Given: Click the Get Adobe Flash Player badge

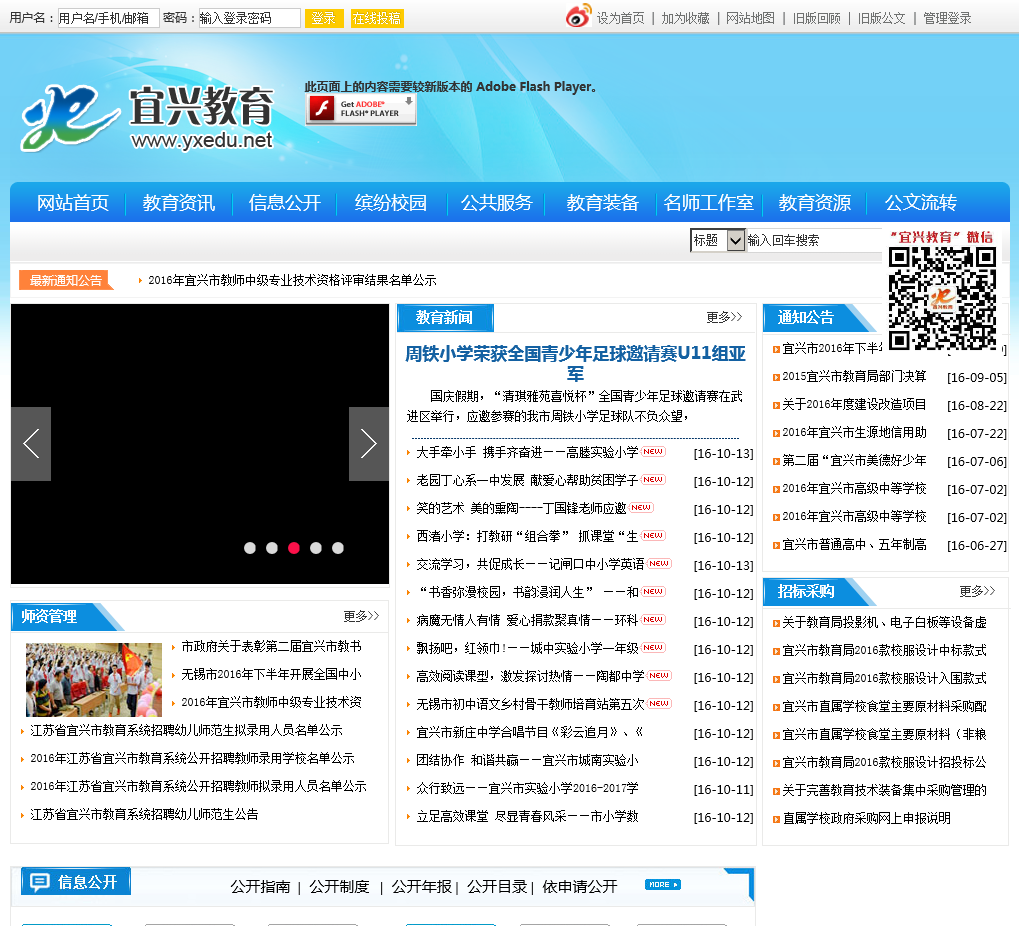Looking at the screenshot, I should coord(361,109).
